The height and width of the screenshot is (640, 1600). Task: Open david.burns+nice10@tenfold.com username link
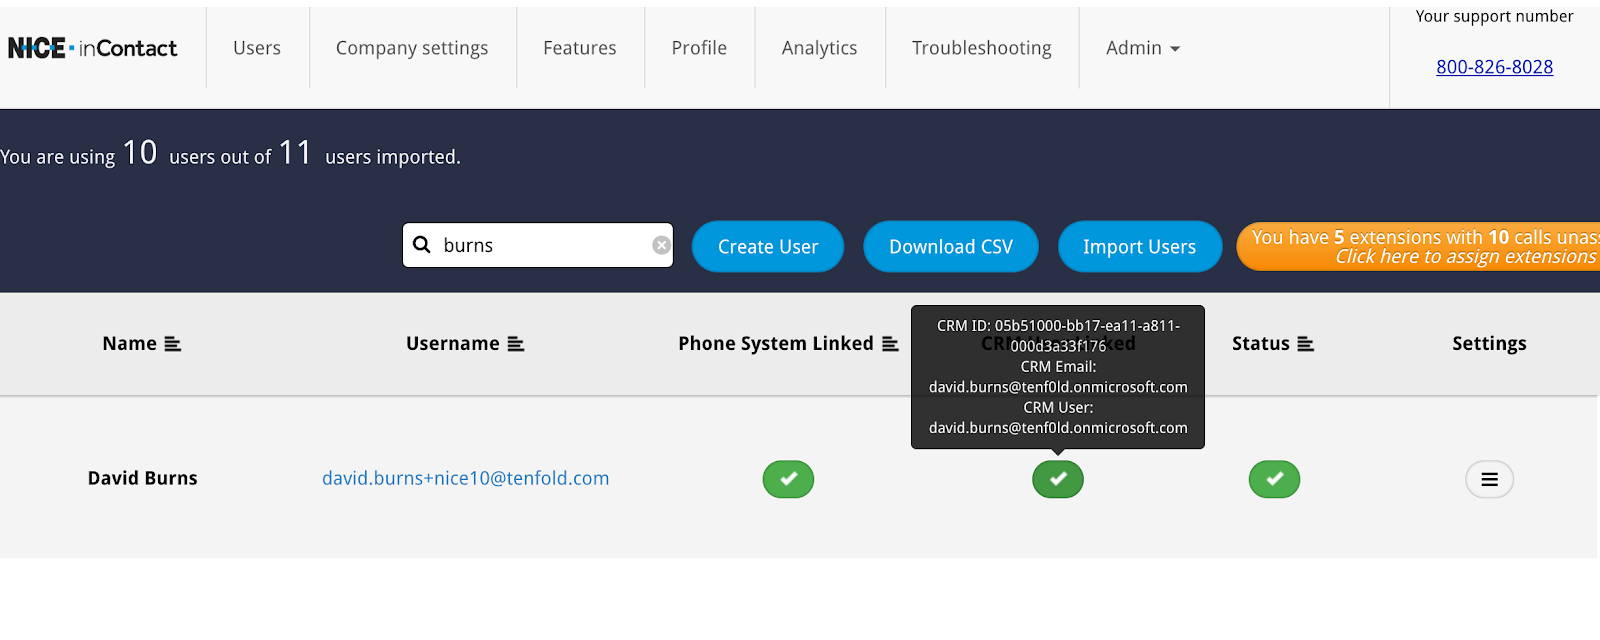tap(465, 478)
